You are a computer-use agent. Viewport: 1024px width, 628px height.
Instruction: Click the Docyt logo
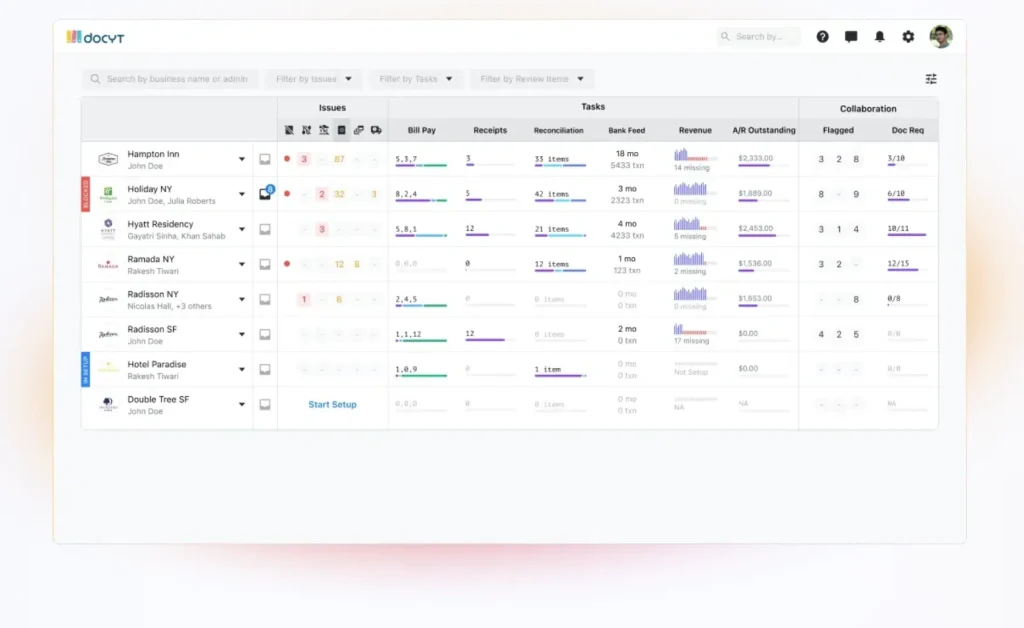96,37
